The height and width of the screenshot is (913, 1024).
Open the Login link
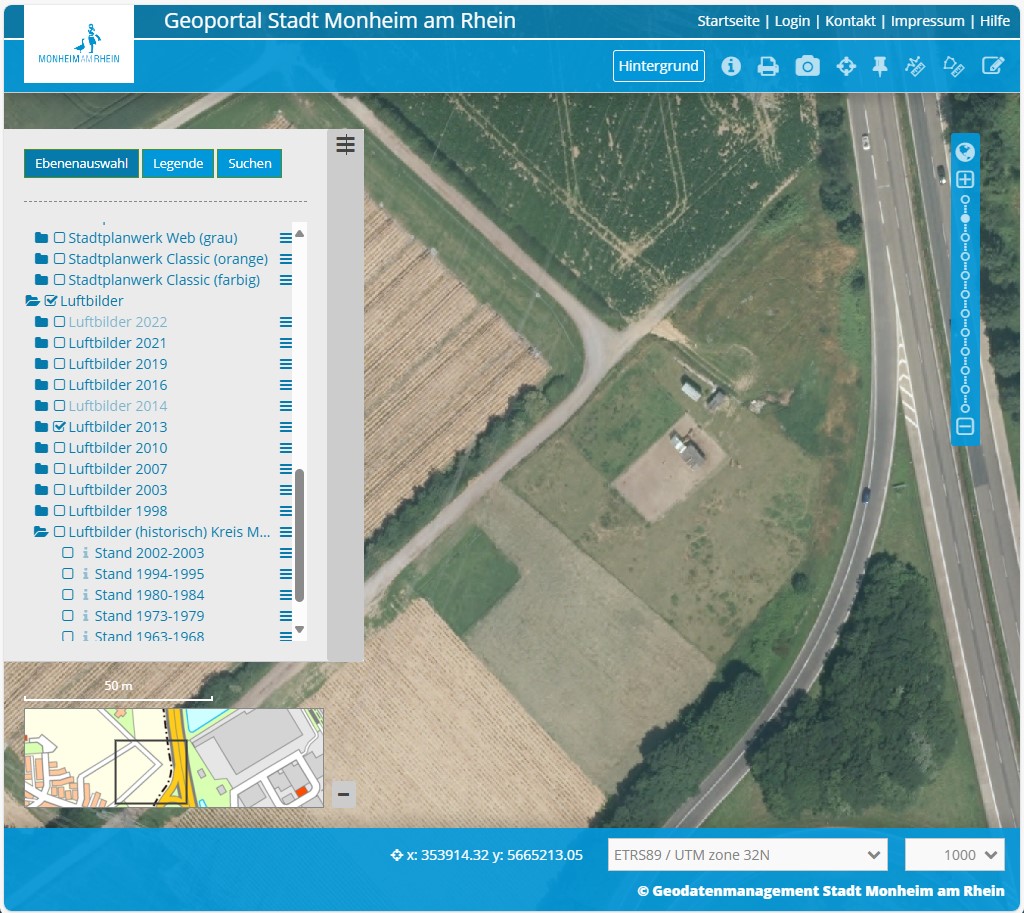(x=792, y=21)
